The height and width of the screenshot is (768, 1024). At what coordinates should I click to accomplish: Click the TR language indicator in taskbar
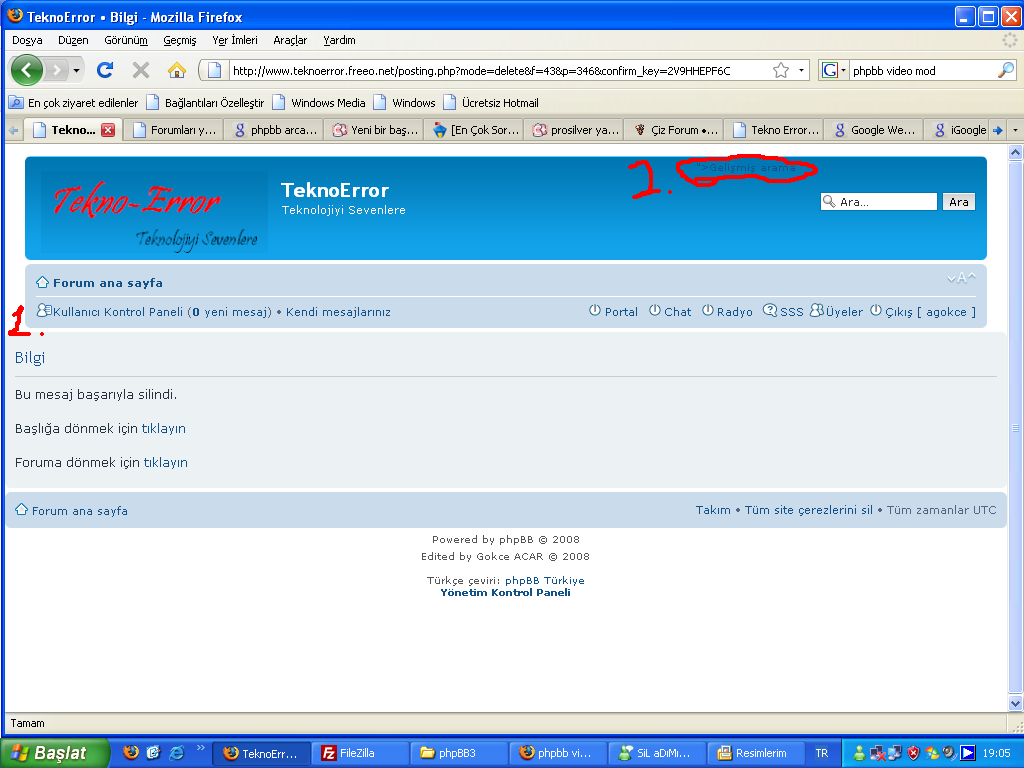pos(822,753)
